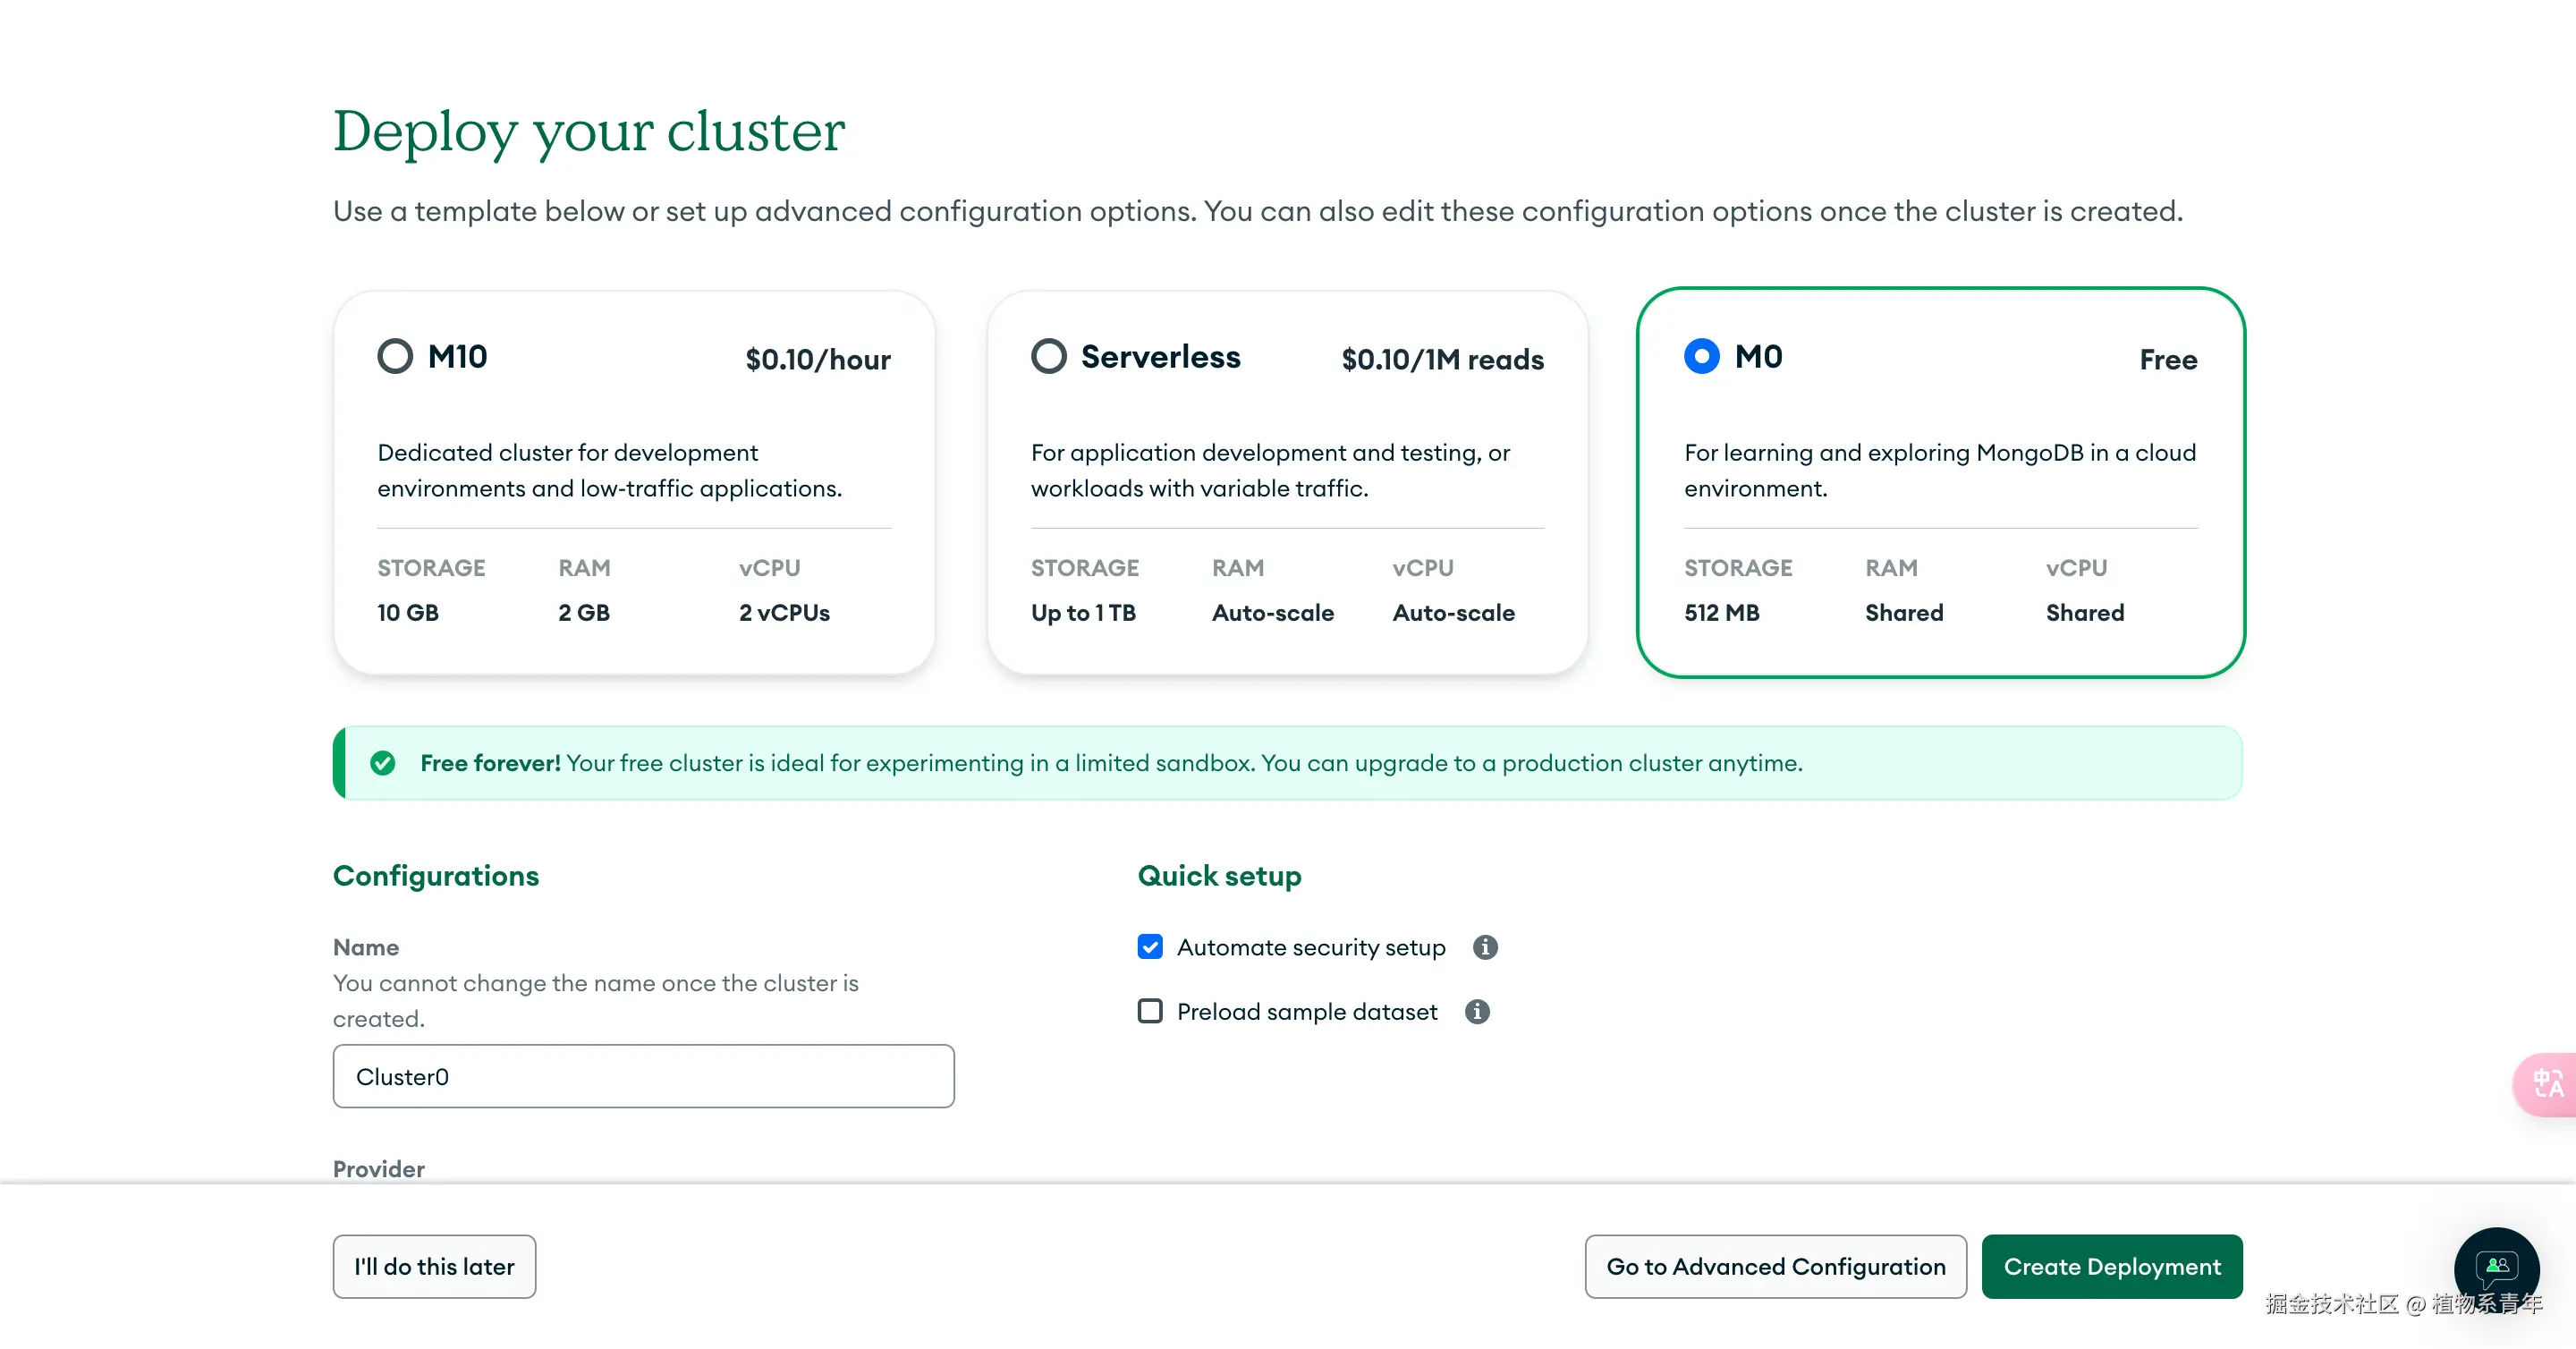This screenshot has height=1349, width=2576.
Task: Click info icon beside Preload sample dataset
Action: 1477,1011
